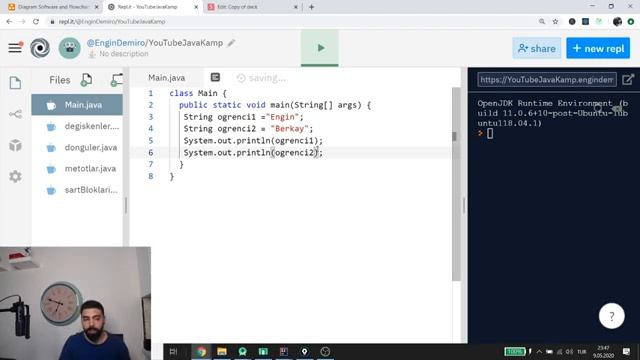Select the Main.java editor tab
This screenshot has width=640, height=360.
[x=167, y=78]
